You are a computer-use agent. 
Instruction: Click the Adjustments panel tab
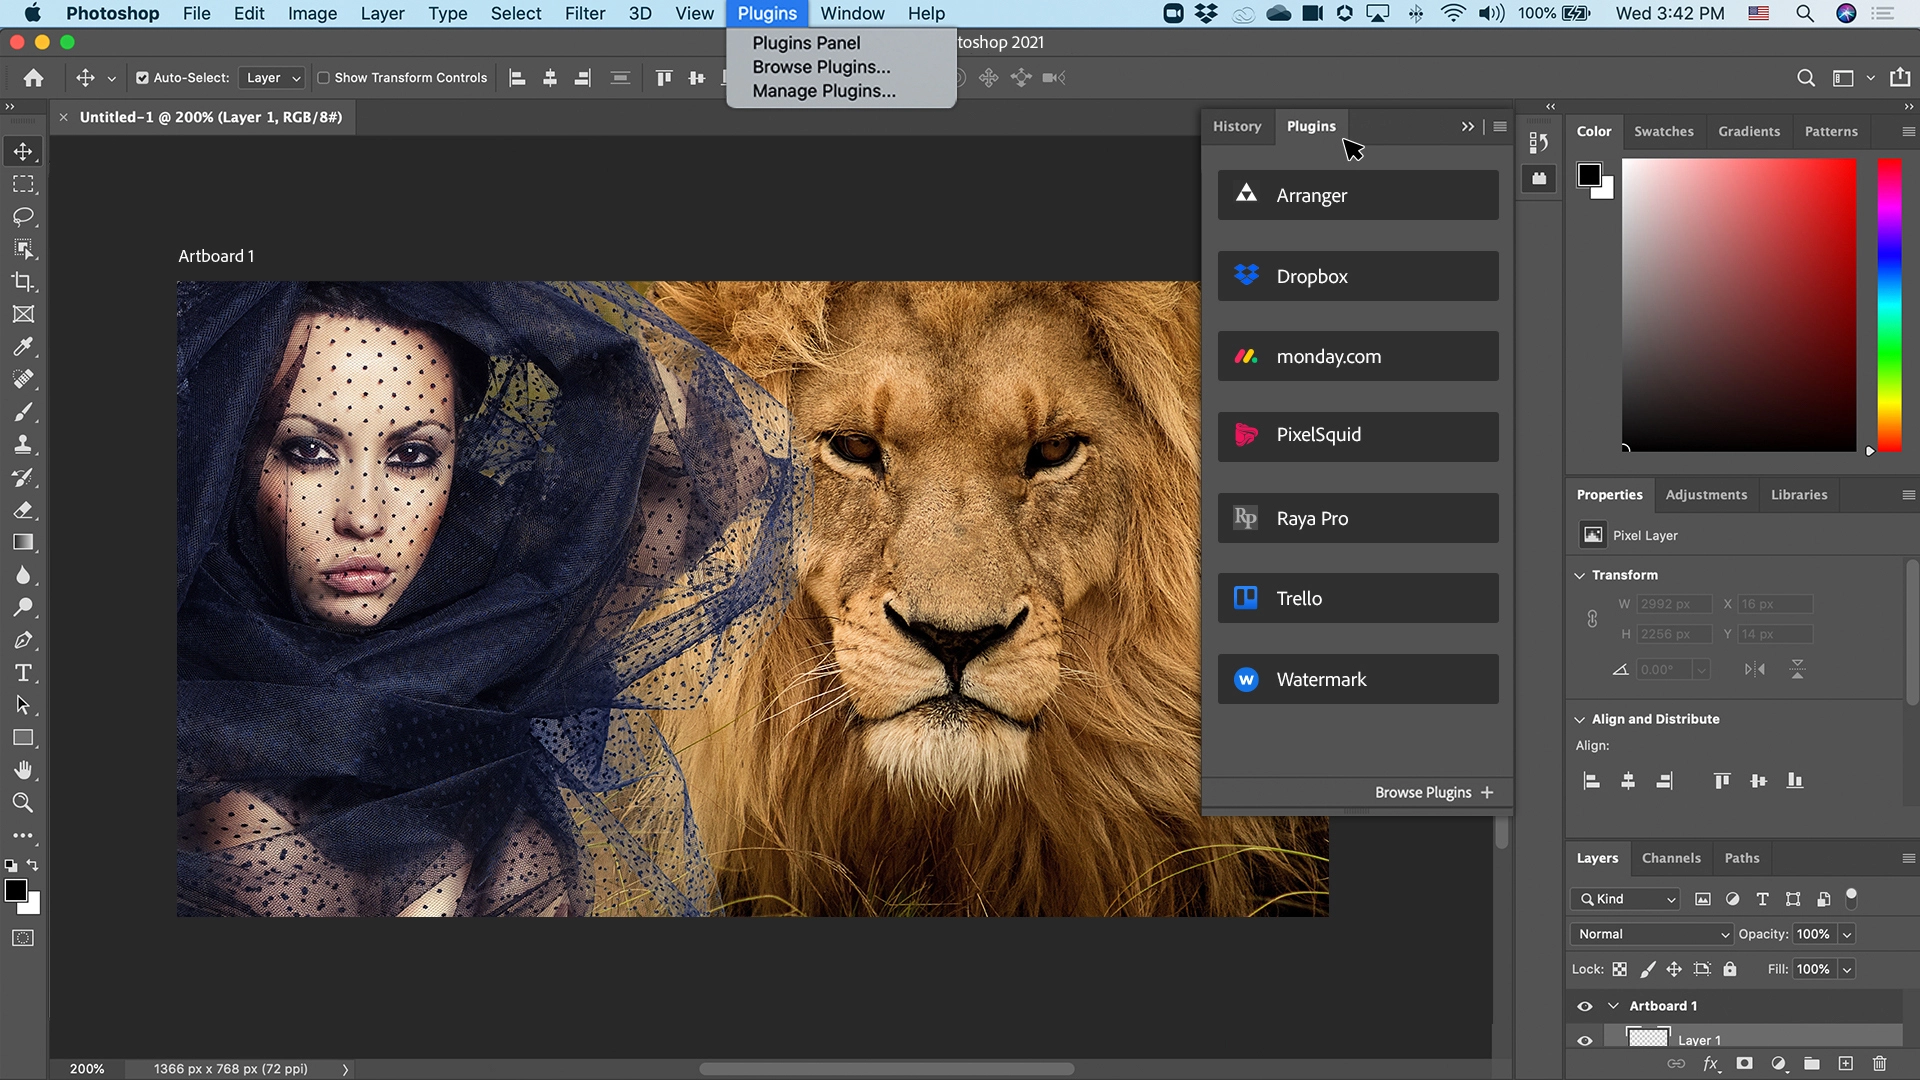click(1706, 493)
